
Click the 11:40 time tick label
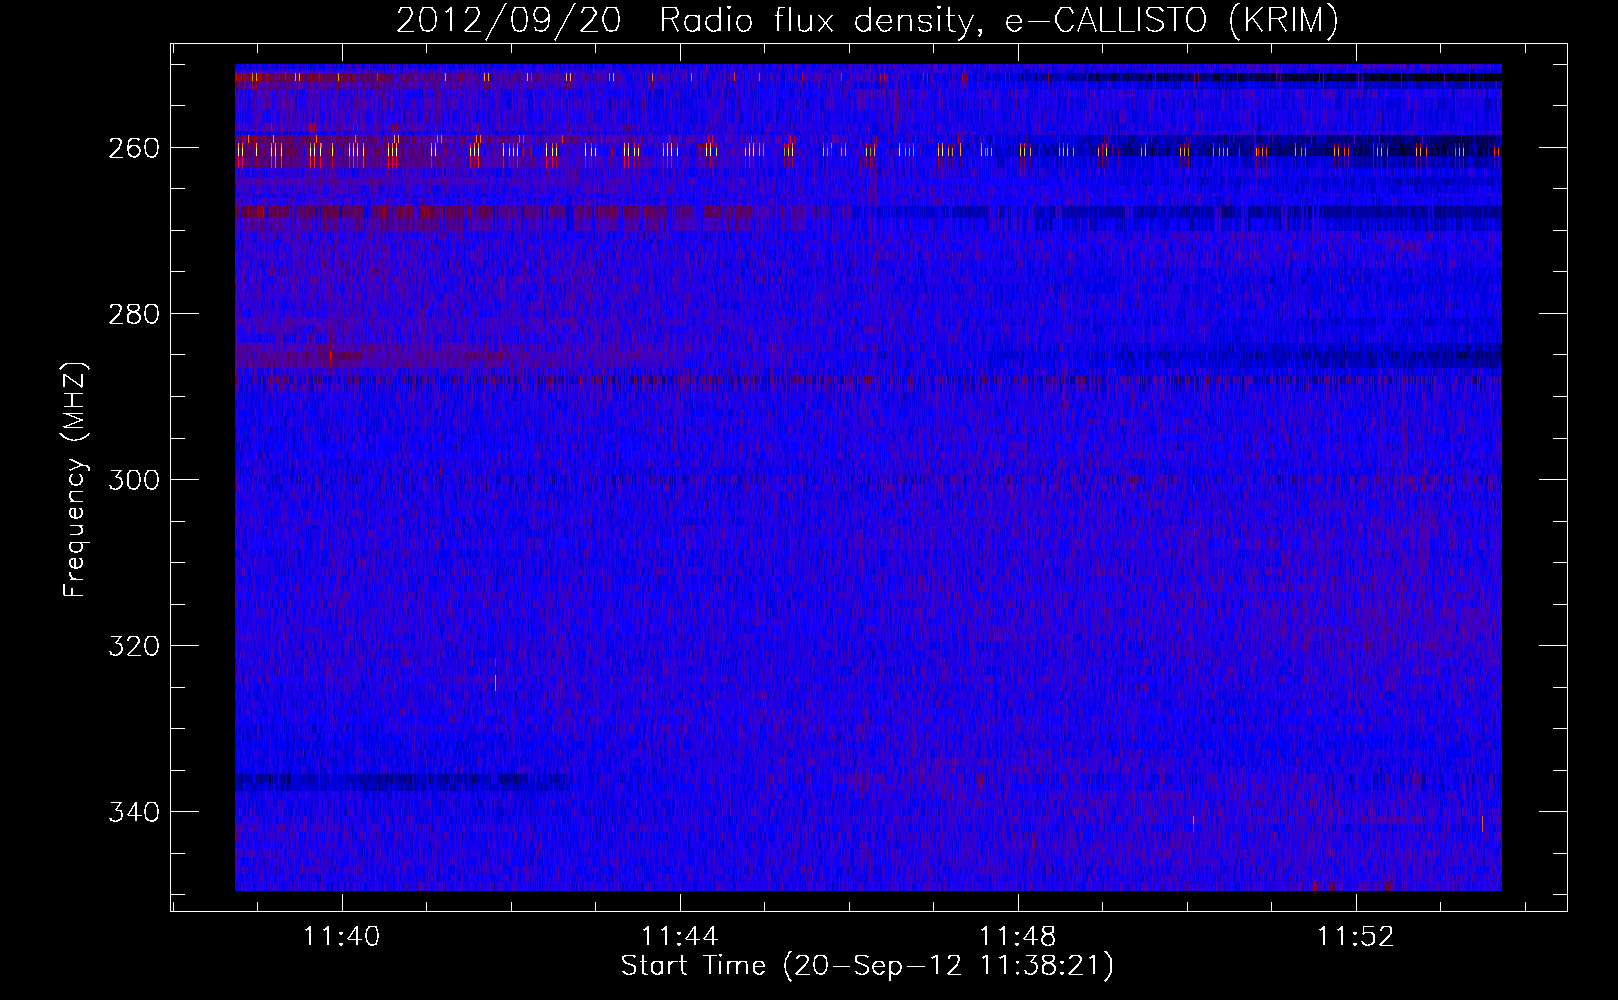pos(342,937)
